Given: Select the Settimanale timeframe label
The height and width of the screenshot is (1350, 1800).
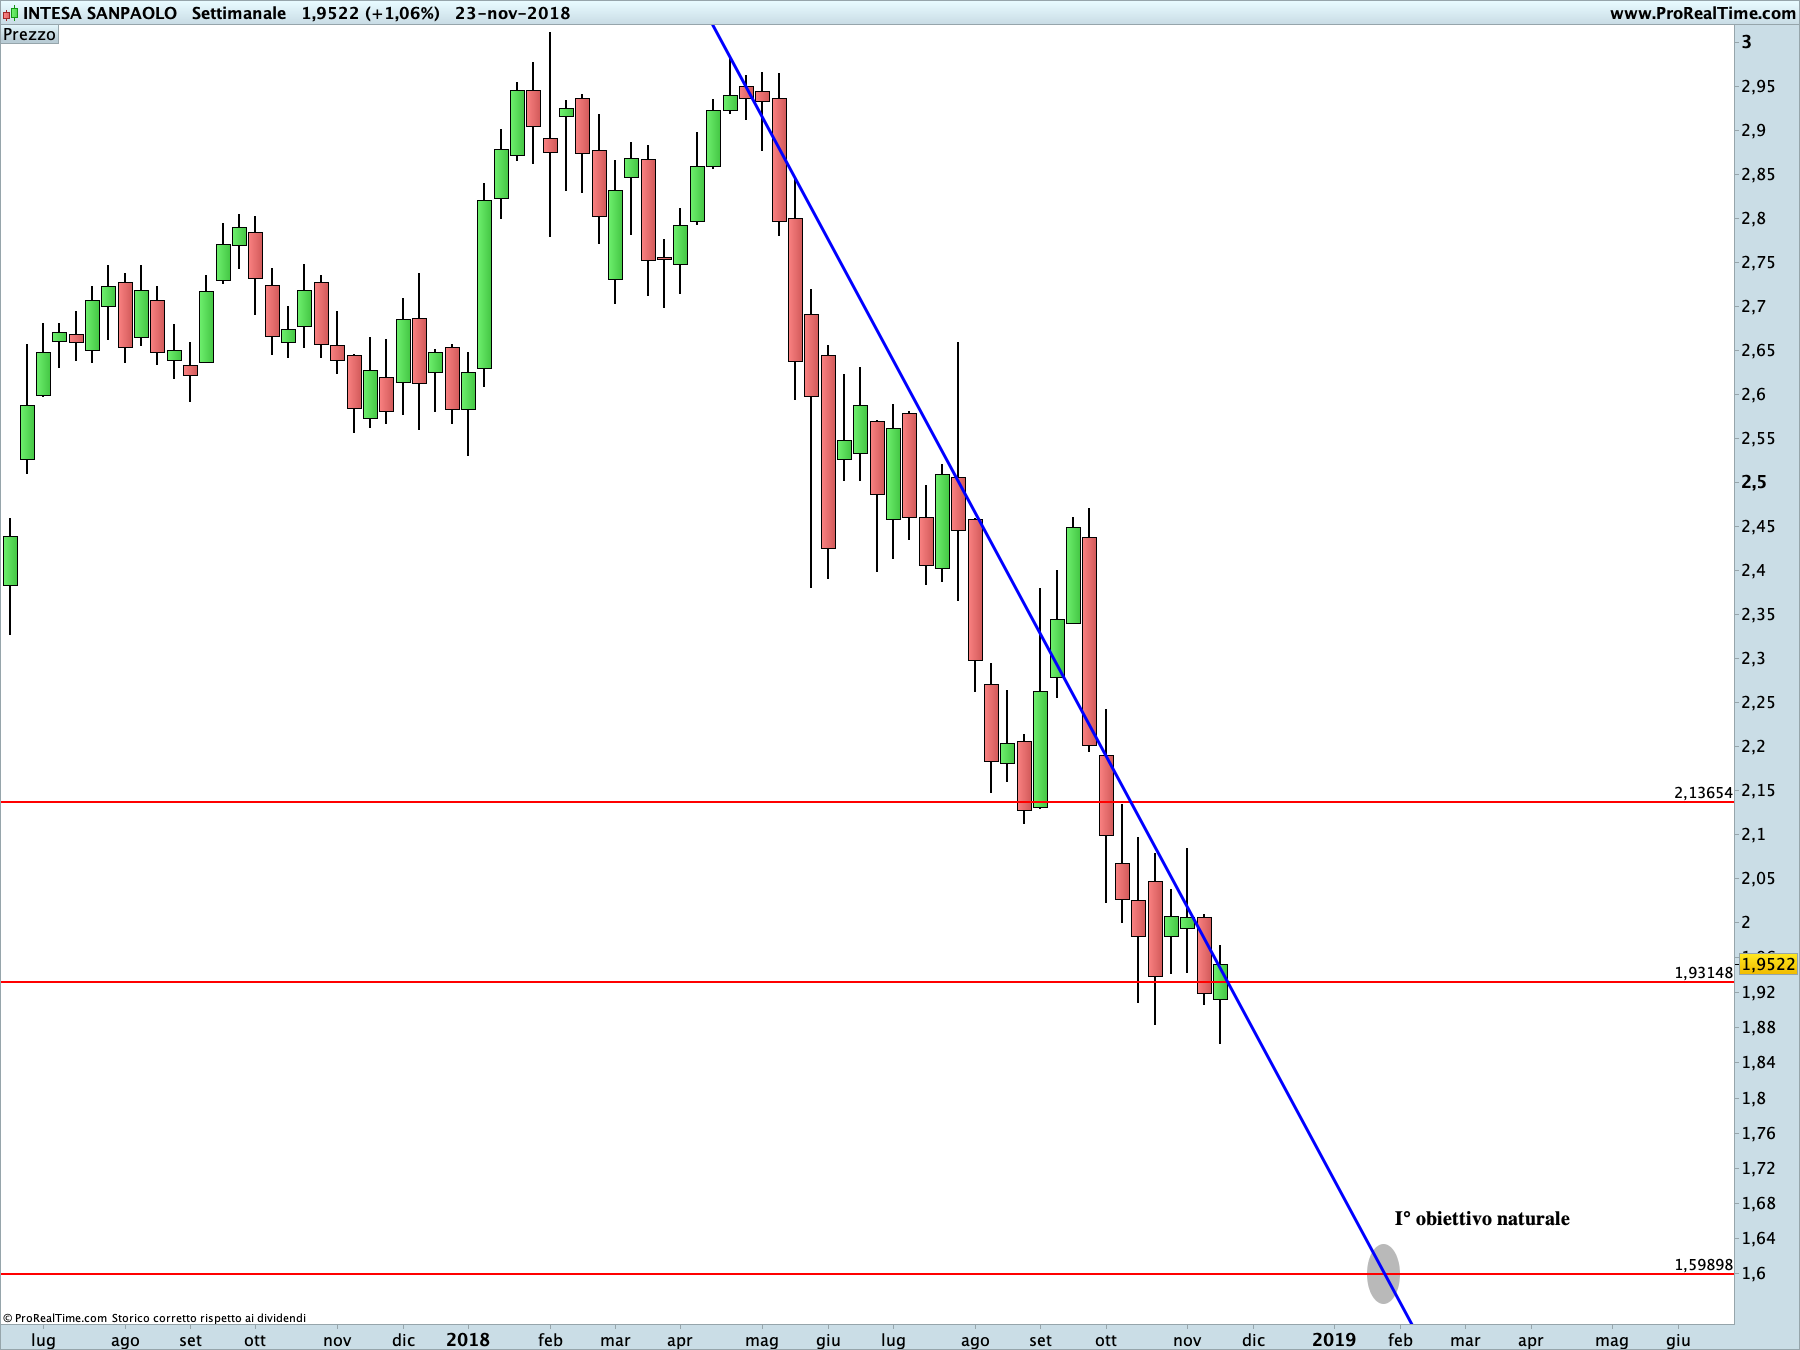Looking at the screenshot, I should [x=239, y=13].
